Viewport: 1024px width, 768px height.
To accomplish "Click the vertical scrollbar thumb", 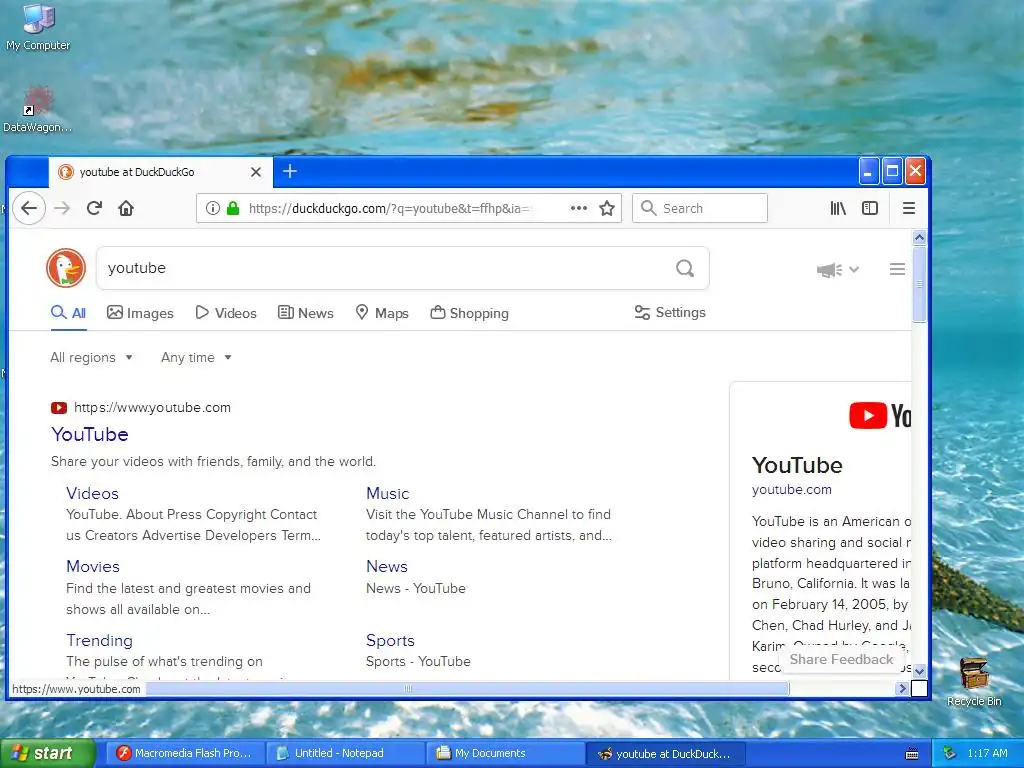I will pyautogui.click(x=920, y=284).
